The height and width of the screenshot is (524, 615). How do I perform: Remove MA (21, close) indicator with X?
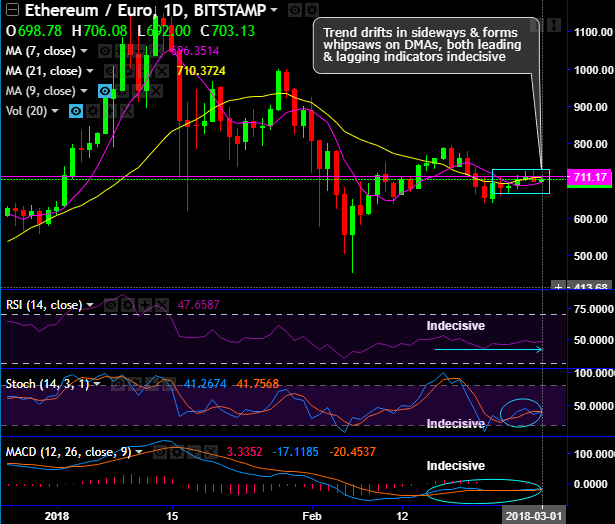pyautogui.click(x=162, y=71)
